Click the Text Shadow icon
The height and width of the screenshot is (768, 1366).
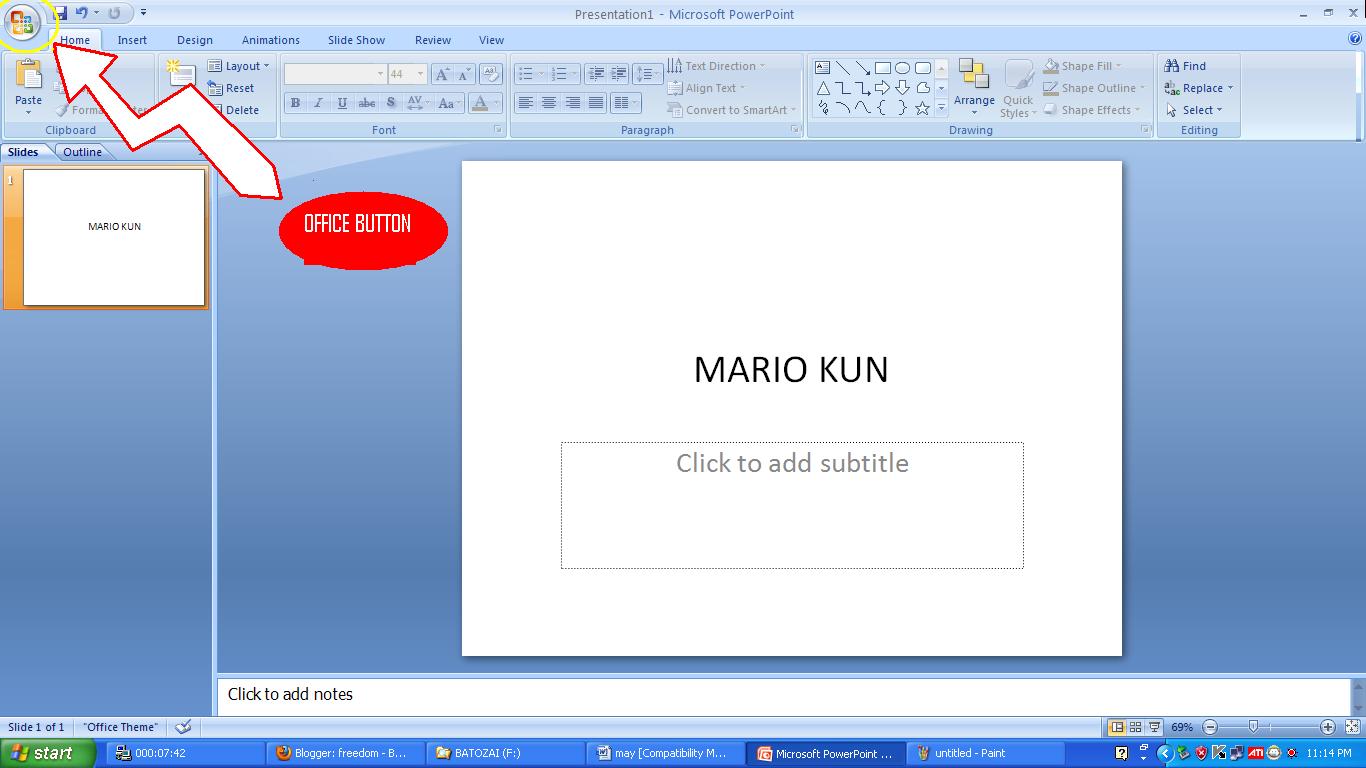(390, 102)
